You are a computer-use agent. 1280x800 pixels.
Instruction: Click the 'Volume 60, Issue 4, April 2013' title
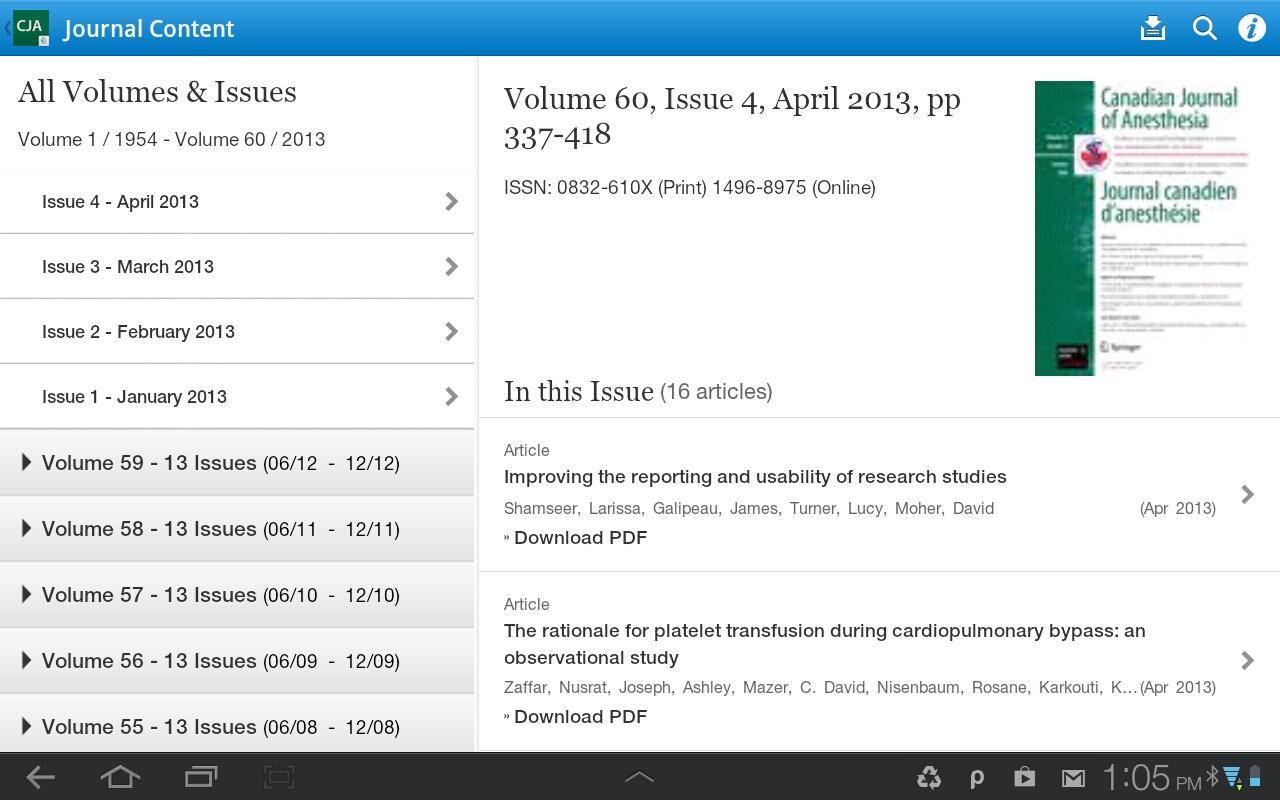pyautogui.click(x=732, y=117)
